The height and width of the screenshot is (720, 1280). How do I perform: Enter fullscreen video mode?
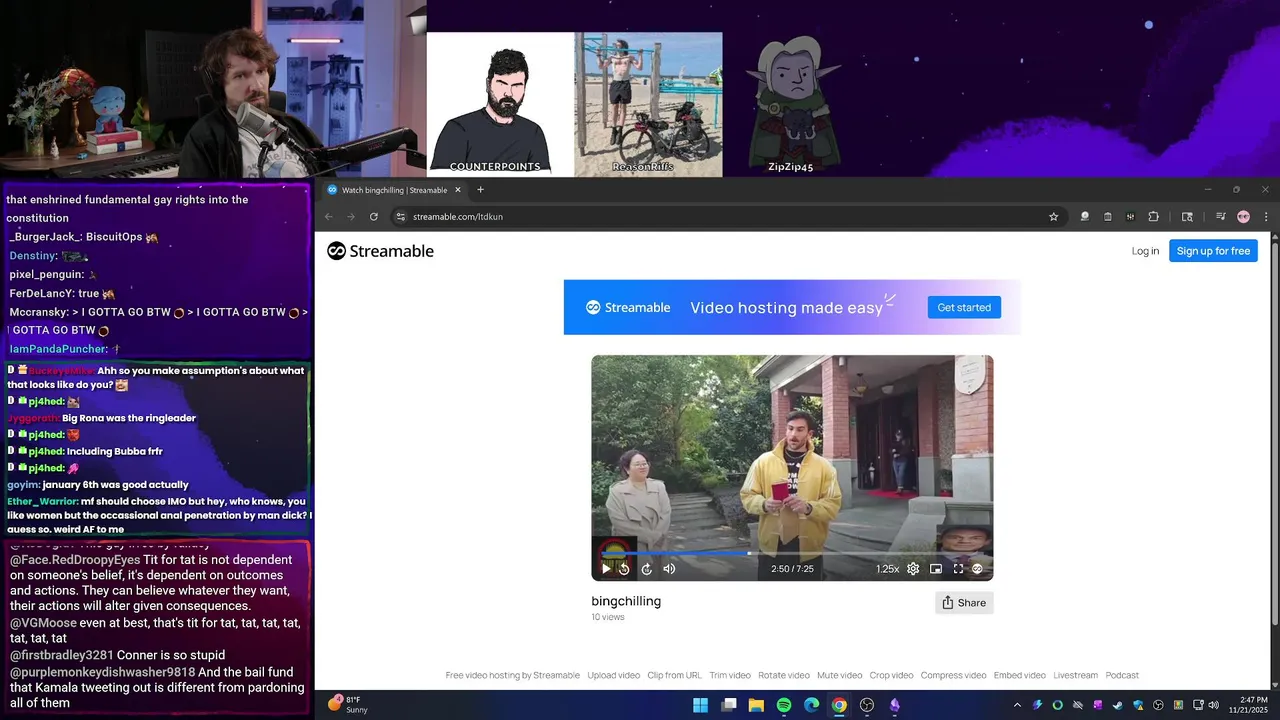tap(958, 568)
